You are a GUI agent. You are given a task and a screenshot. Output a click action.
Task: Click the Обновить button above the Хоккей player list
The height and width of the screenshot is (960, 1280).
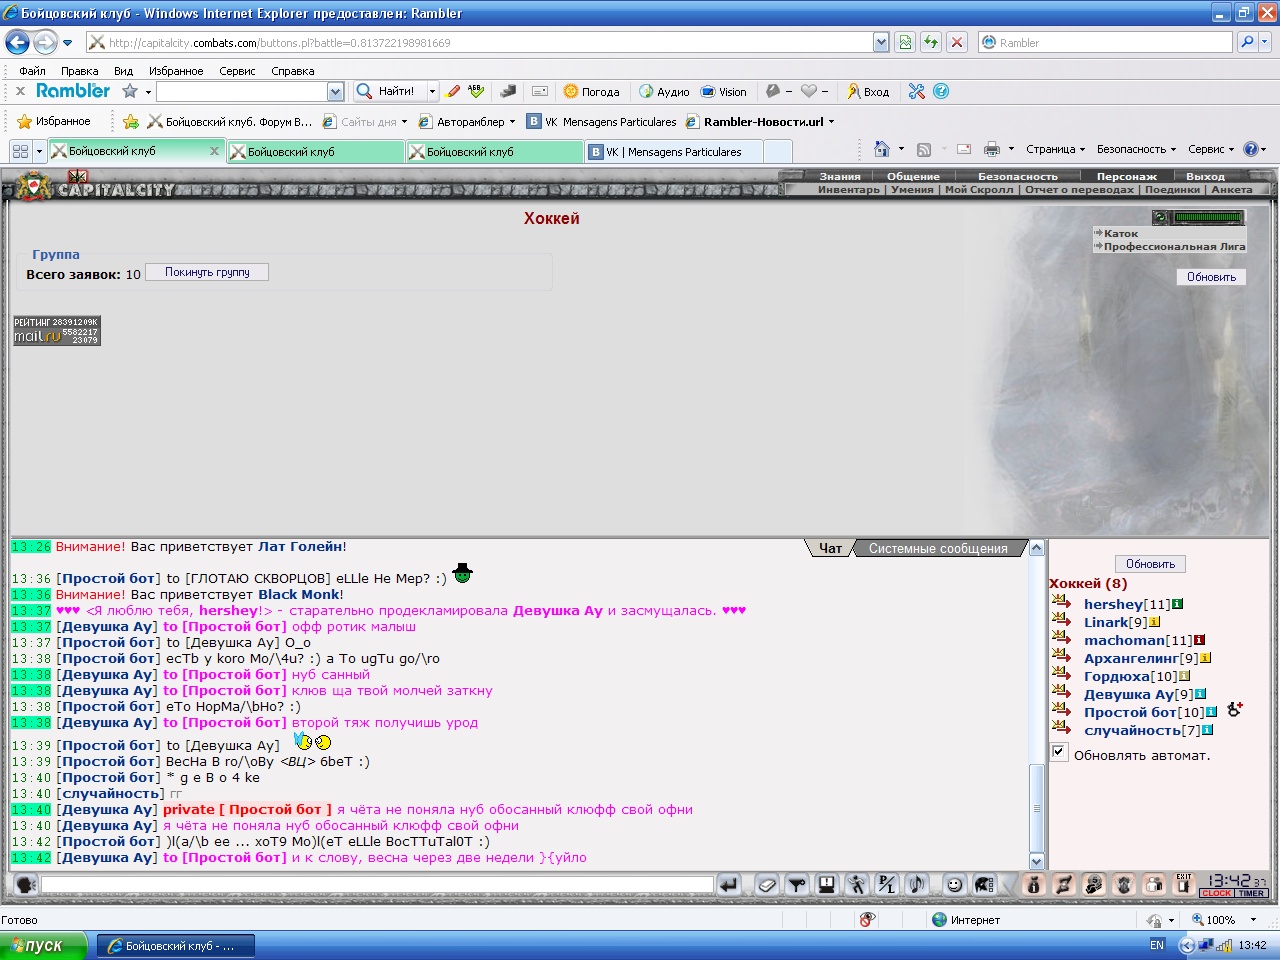(x=1150, y=564)
